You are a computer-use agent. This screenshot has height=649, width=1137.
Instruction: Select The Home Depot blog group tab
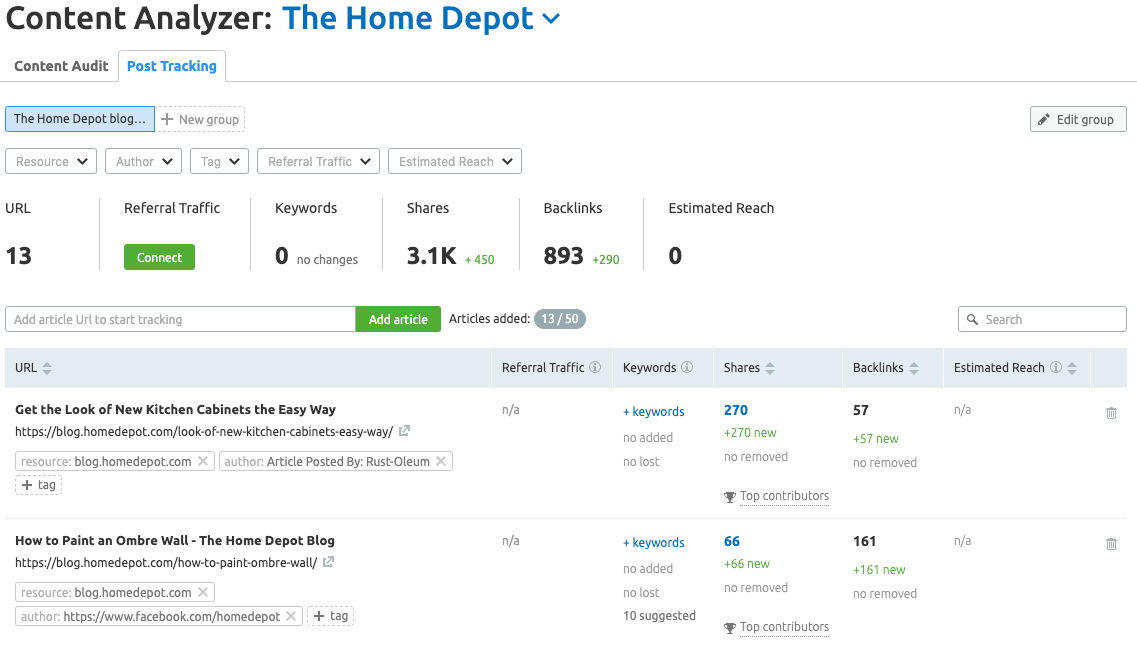click(x=80, y=119)
